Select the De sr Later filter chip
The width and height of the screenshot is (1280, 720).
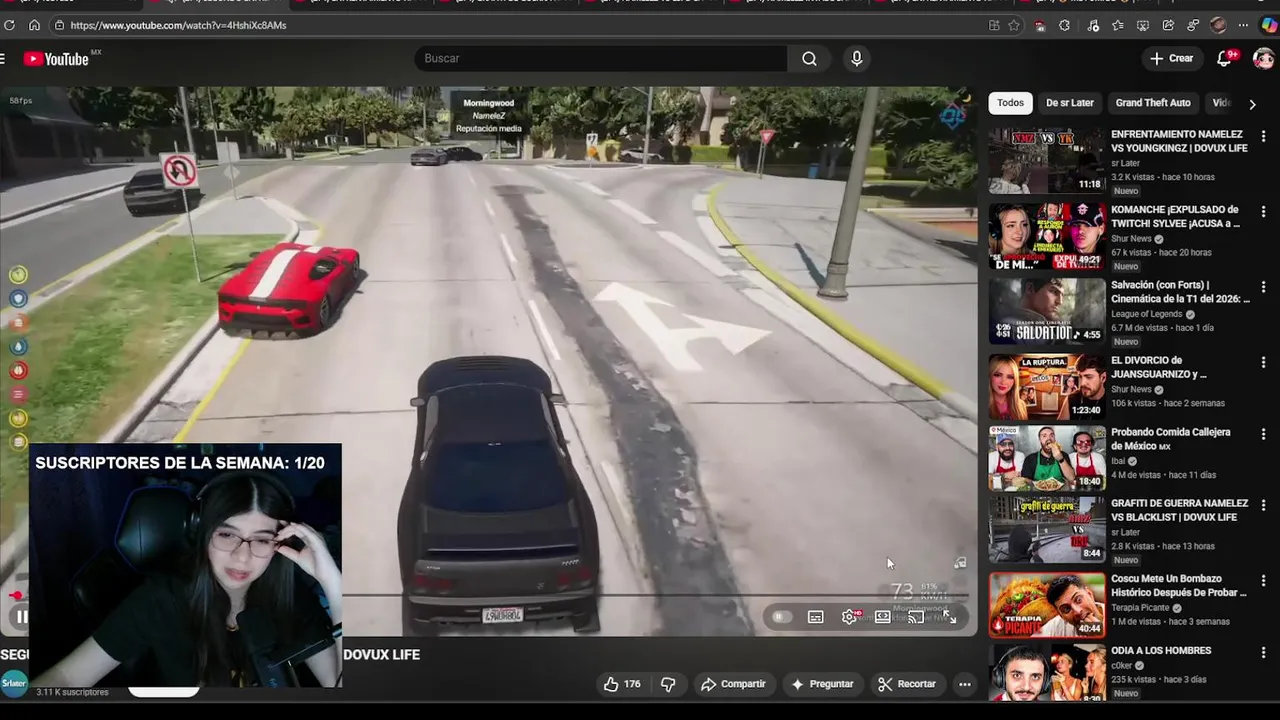pos(1069,103)
